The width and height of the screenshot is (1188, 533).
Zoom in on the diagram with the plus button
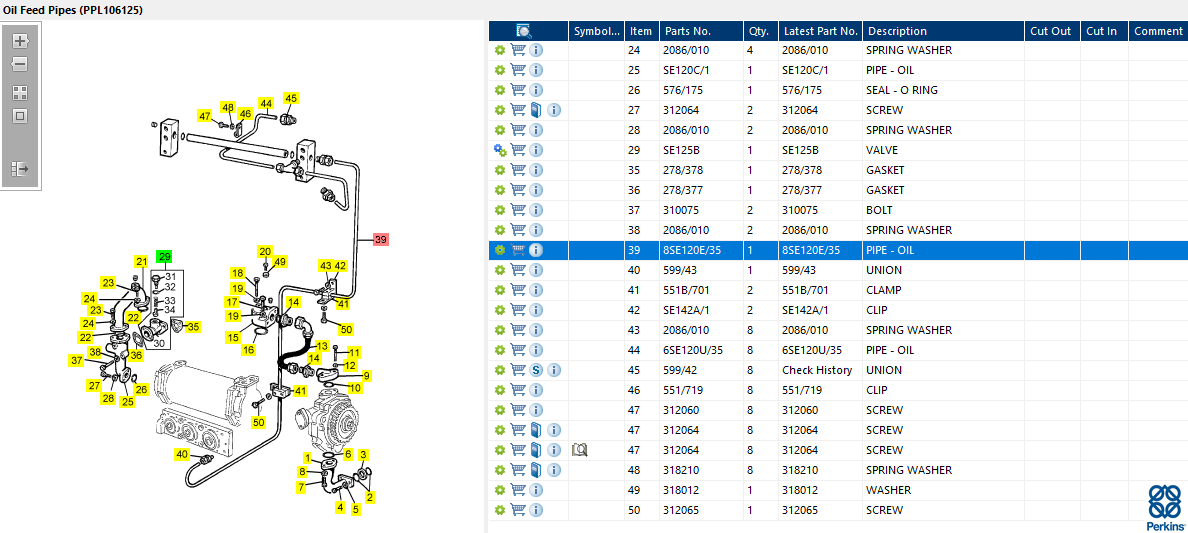[x=20, y=41]
